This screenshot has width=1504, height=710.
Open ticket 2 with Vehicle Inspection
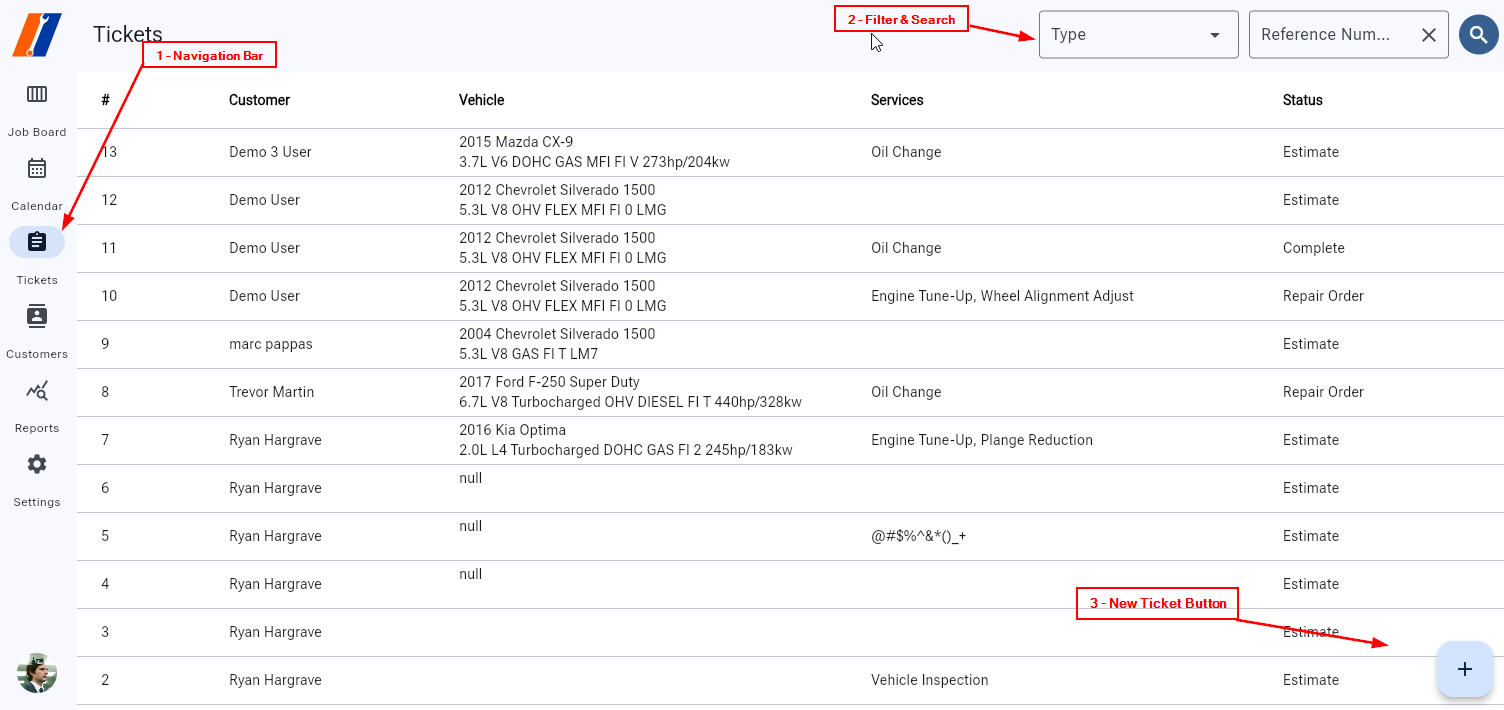tap(929, 680)
